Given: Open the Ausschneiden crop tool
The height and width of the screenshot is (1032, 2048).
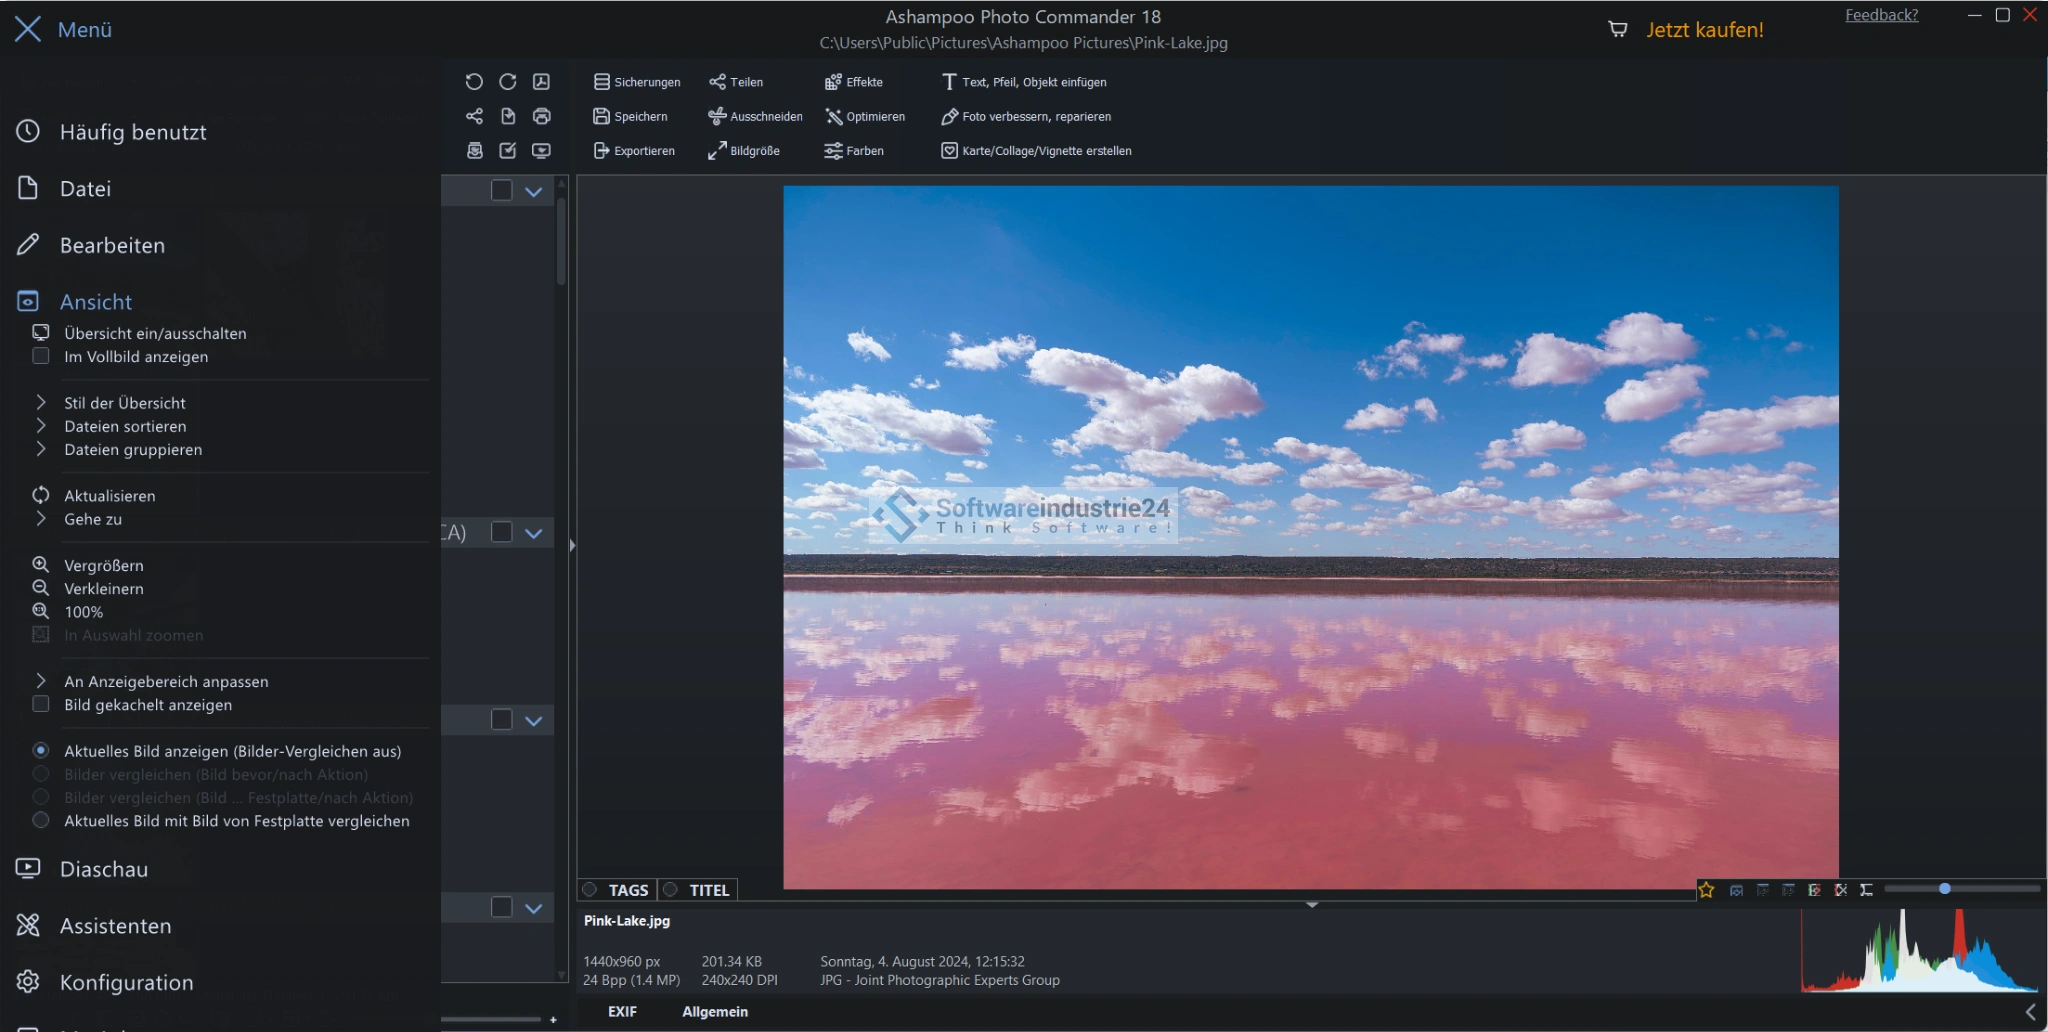Looking at the screenshot, I should pyautogui.click(x=755, y=117).
